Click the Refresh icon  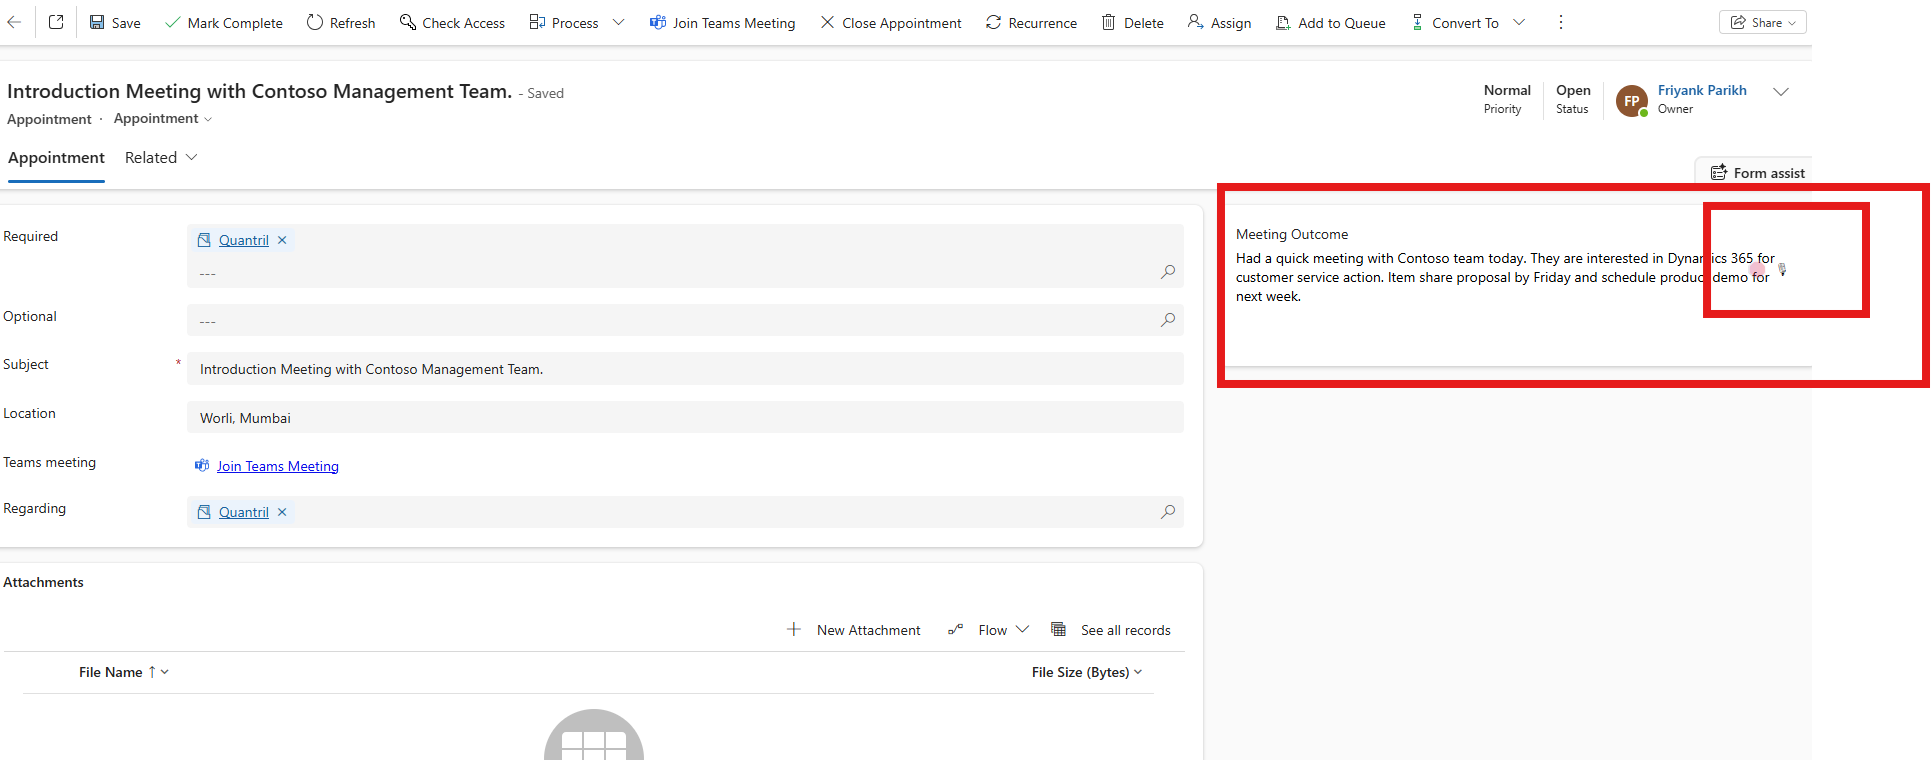coord(315,22)
